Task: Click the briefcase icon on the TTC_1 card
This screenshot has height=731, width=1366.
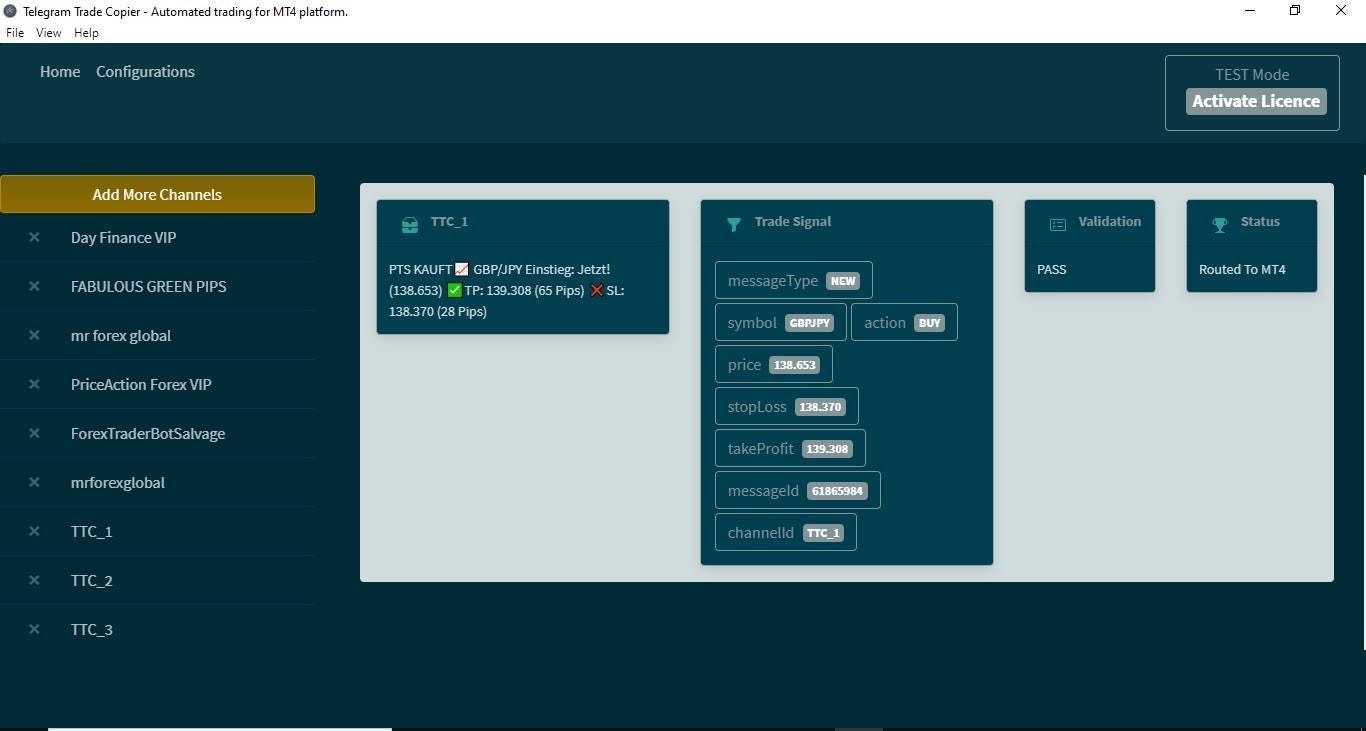Action: click(410, 224)
